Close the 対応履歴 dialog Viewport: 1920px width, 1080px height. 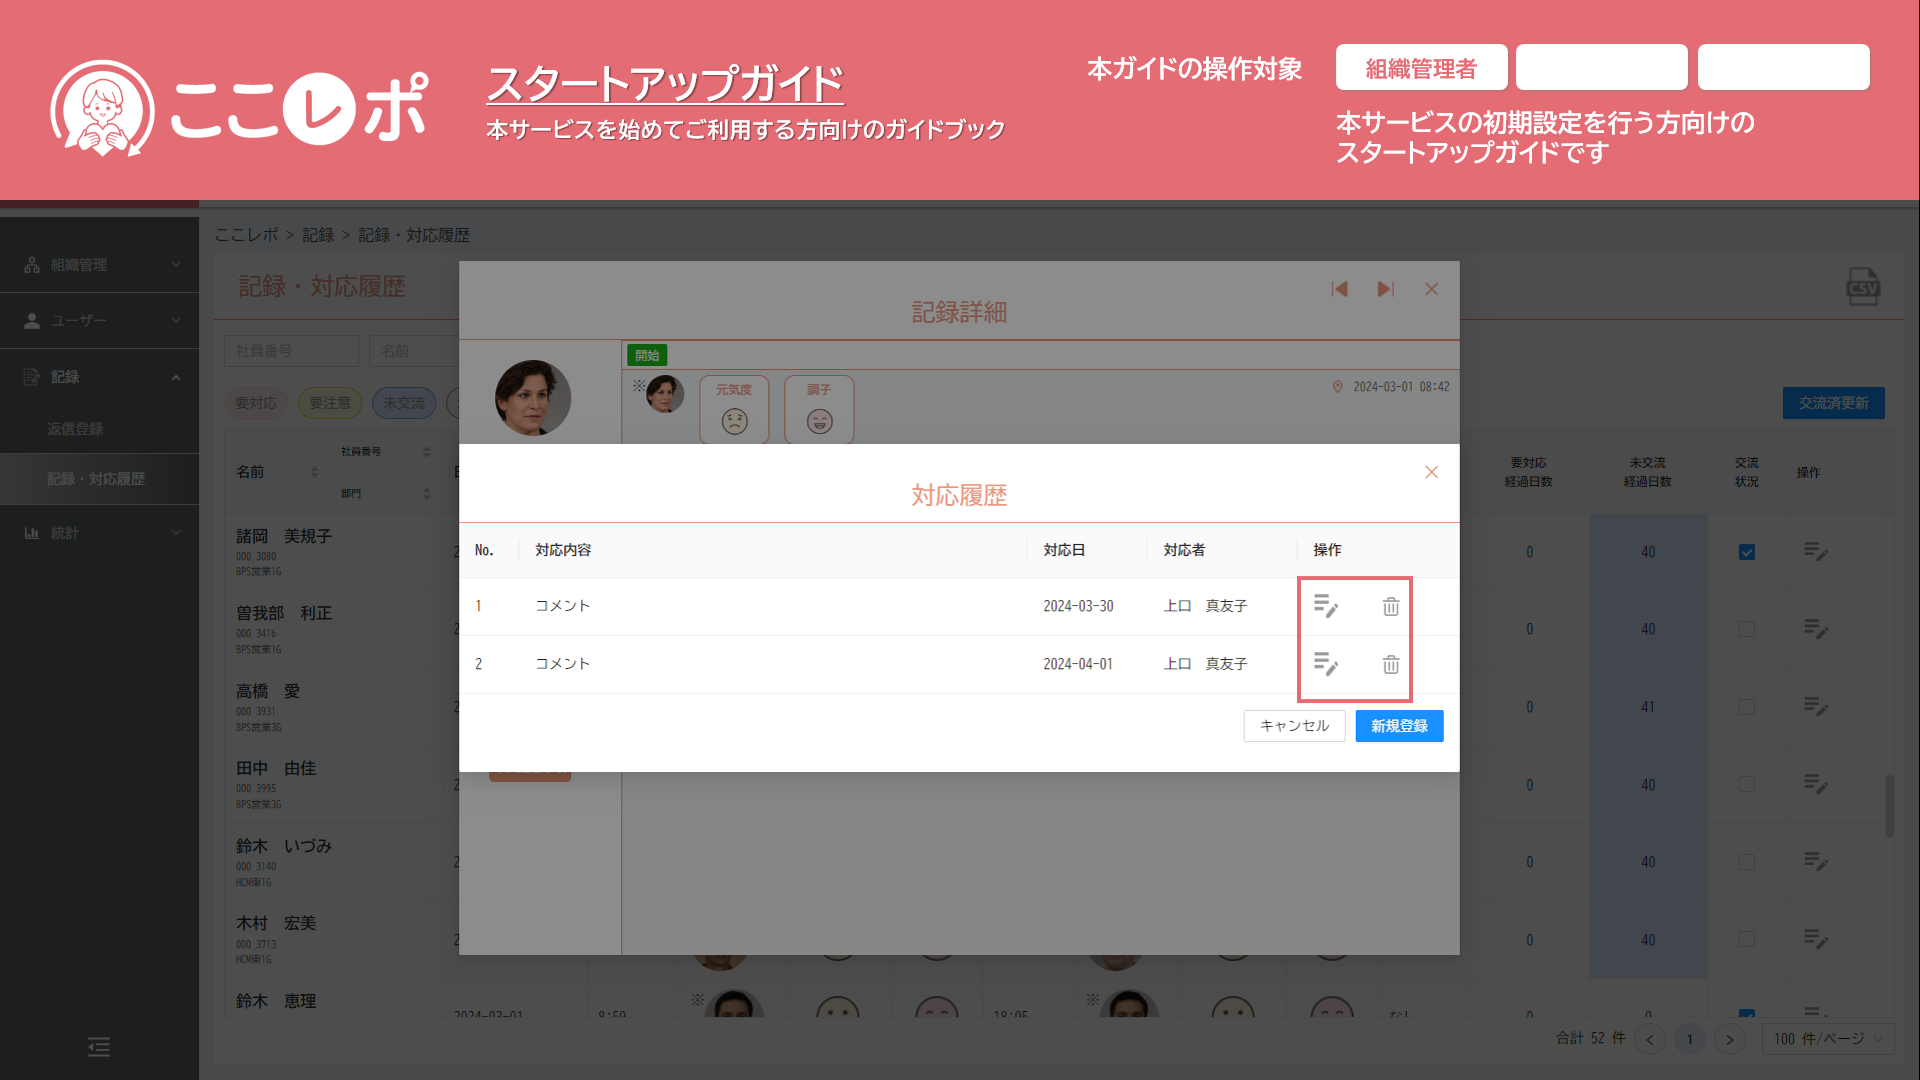pos(1431,472)
